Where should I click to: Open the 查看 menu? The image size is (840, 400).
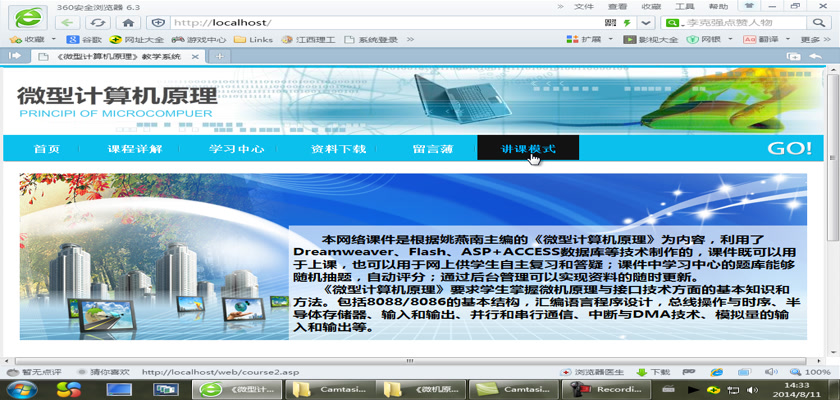coord(617,6)
